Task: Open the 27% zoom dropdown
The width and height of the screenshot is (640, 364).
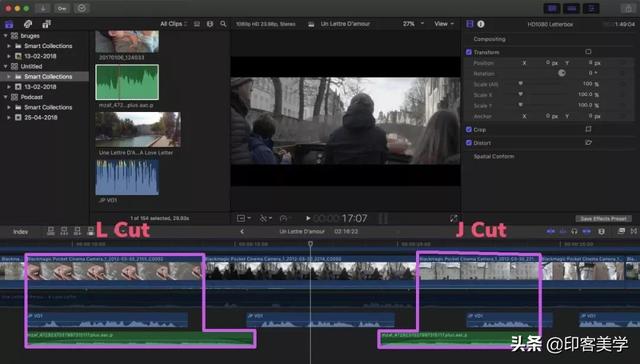Action: pos(413,24)
